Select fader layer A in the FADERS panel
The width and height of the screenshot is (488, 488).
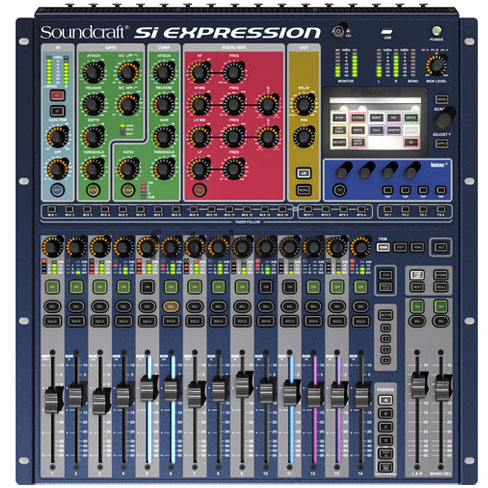pos(385,400)
